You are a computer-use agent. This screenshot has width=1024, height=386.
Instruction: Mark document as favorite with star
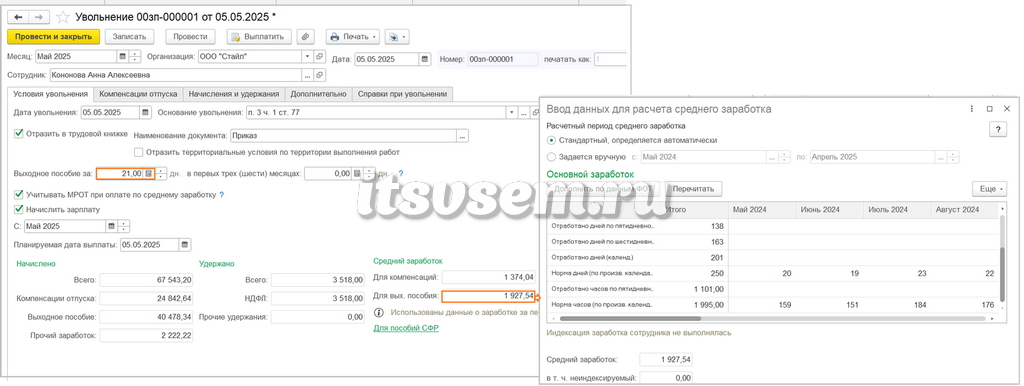(x=63, y=18)
